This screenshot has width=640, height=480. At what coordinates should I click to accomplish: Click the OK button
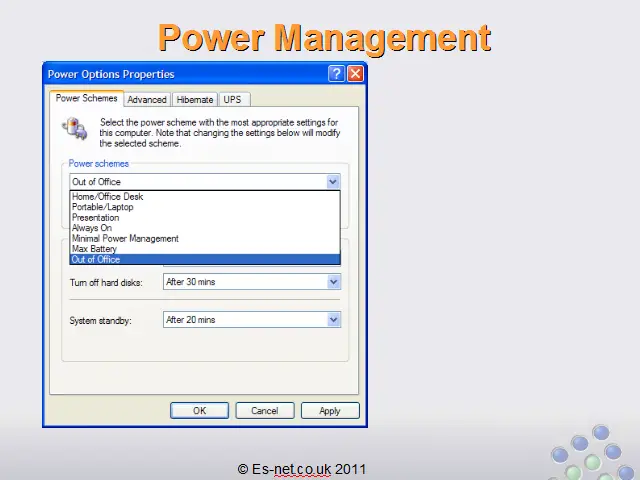(x=200, y=411)
